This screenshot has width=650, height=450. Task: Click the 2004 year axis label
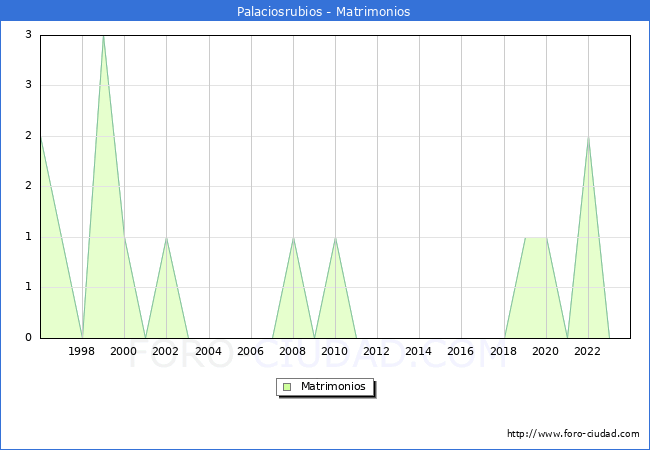tap(208, 351)
